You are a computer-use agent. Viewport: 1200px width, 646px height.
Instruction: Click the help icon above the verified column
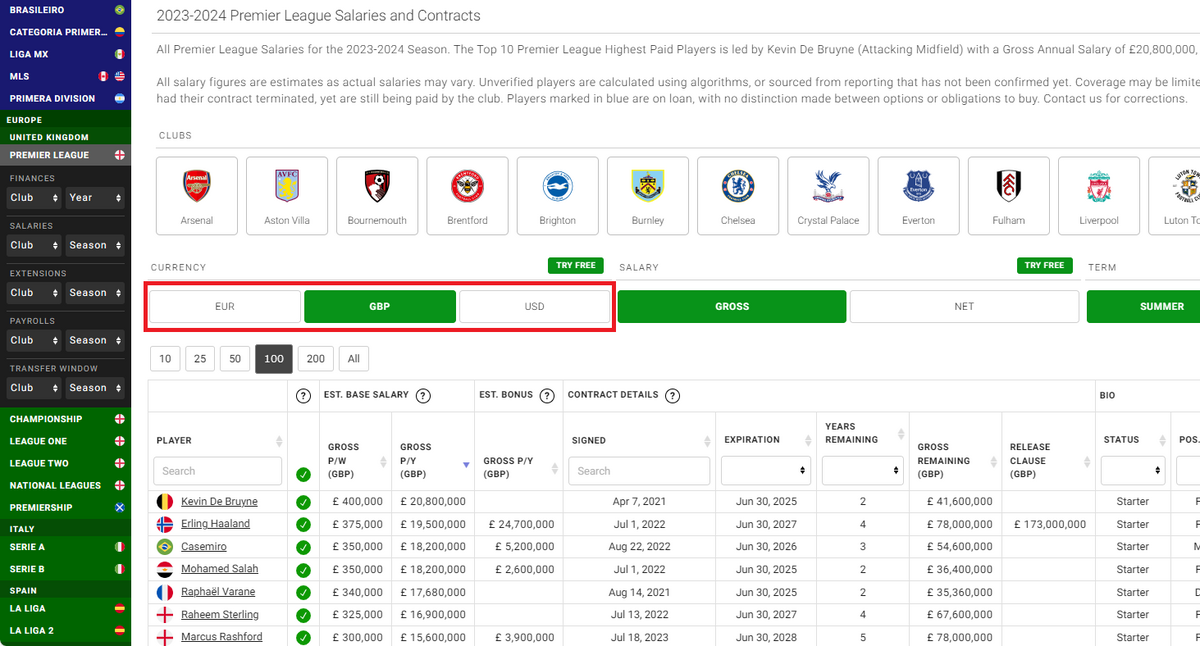303,395
